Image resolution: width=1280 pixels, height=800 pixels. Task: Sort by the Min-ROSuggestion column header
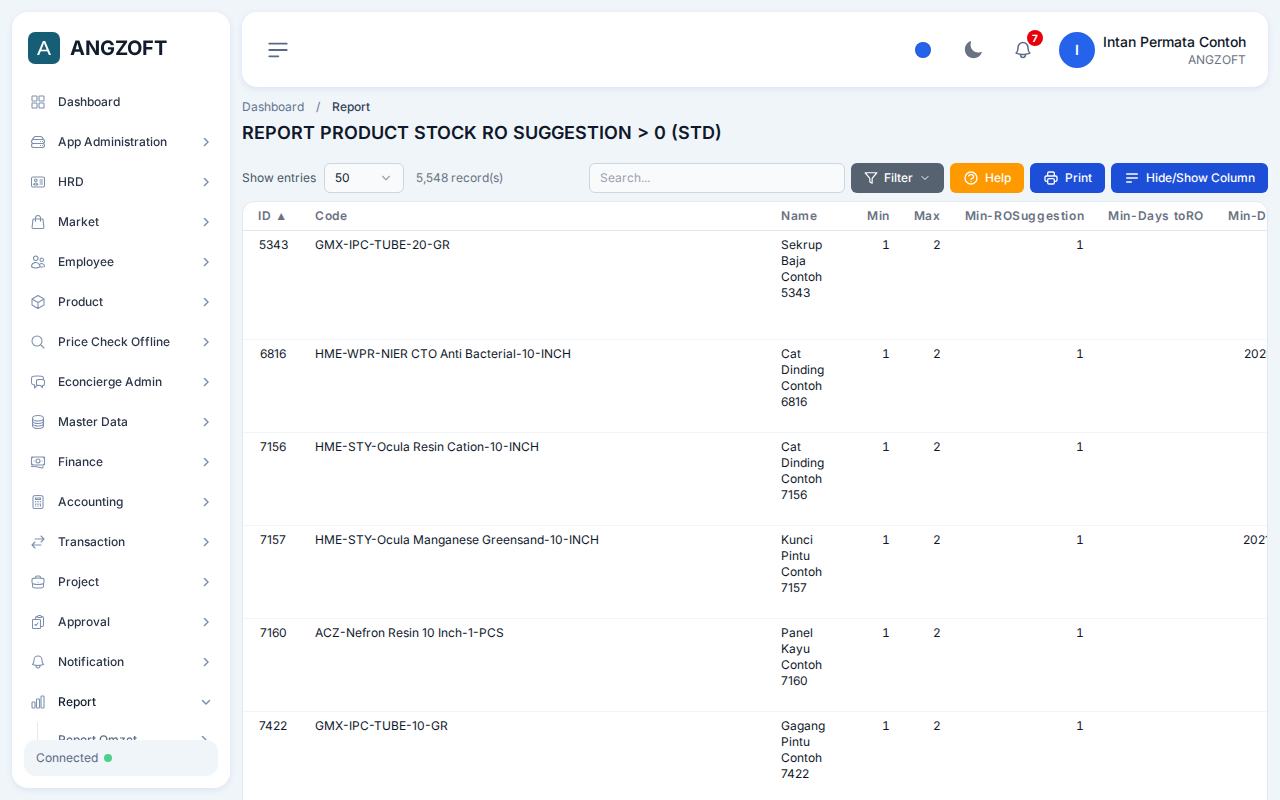1024,216
